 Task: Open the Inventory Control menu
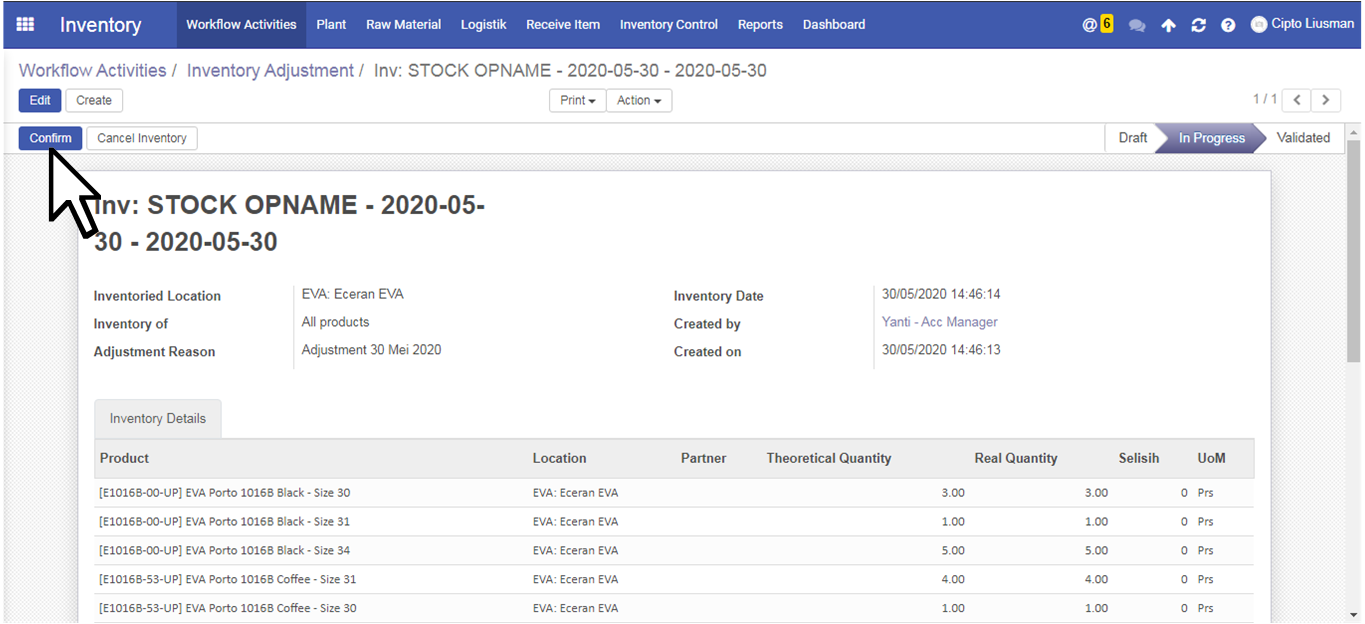tap(668, 24)
